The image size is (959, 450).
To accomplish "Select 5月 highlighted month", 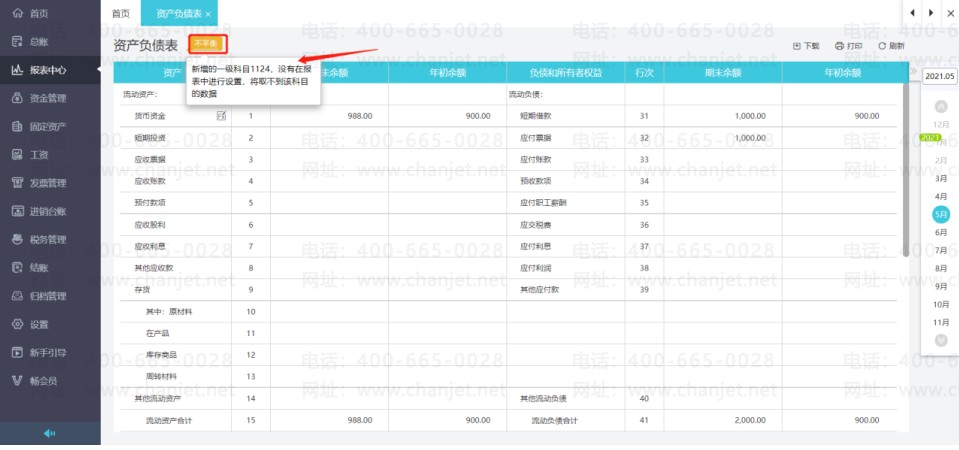I will coord(941,215).
